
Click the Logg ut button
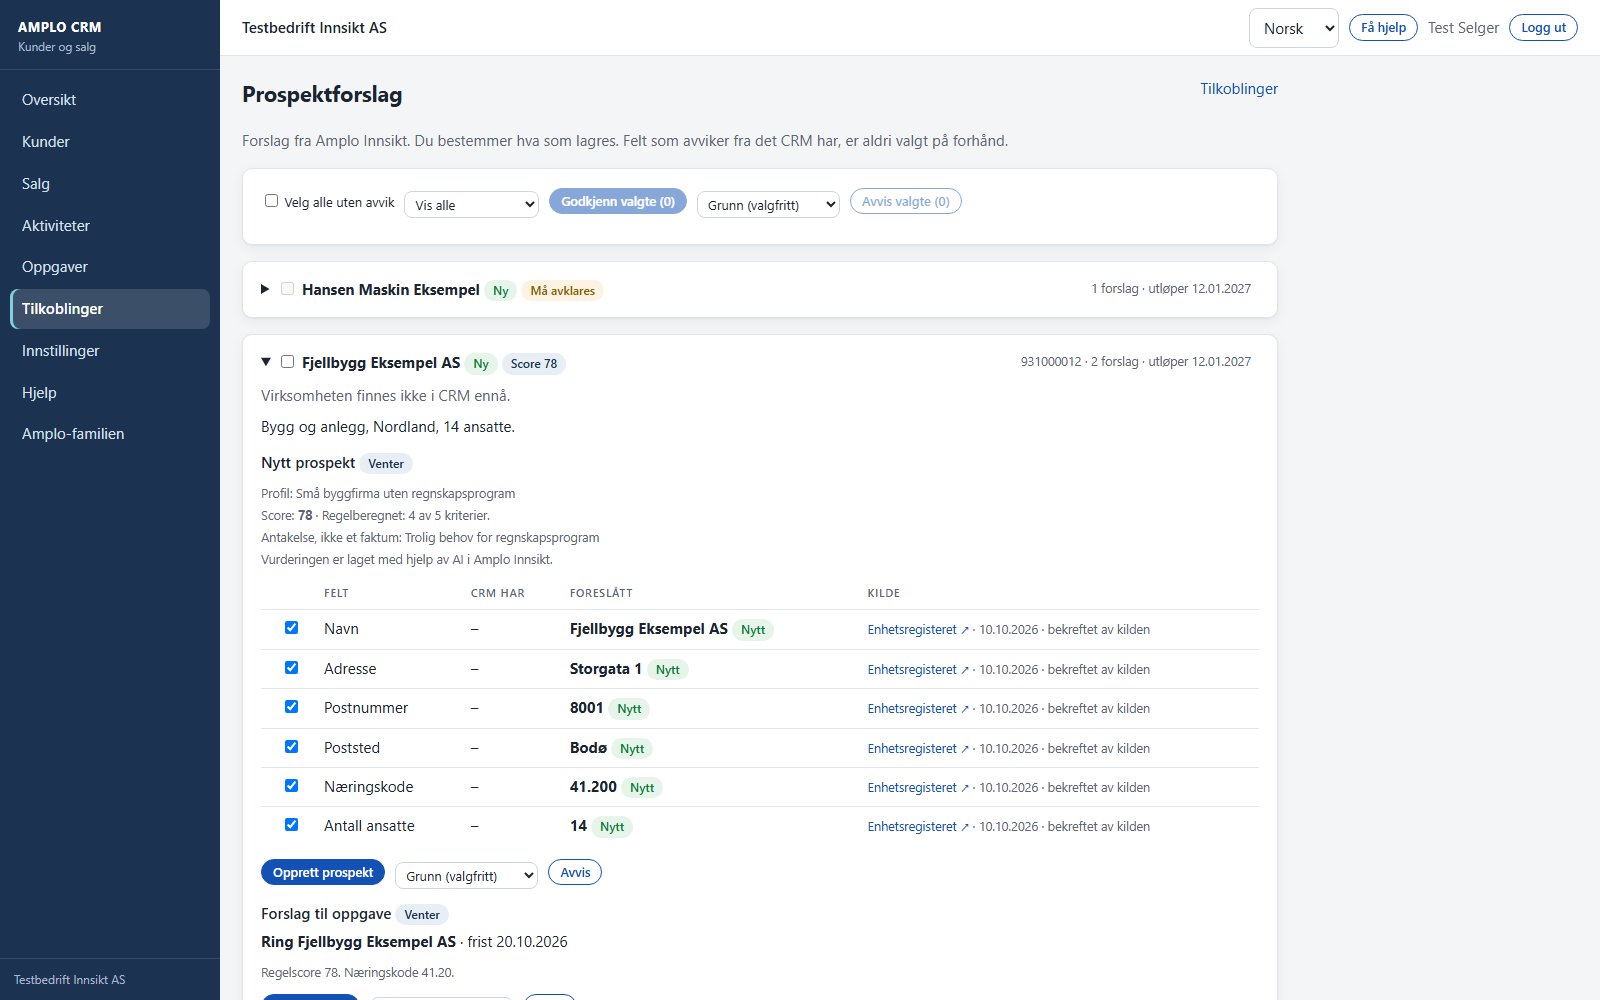point(1543,28)
